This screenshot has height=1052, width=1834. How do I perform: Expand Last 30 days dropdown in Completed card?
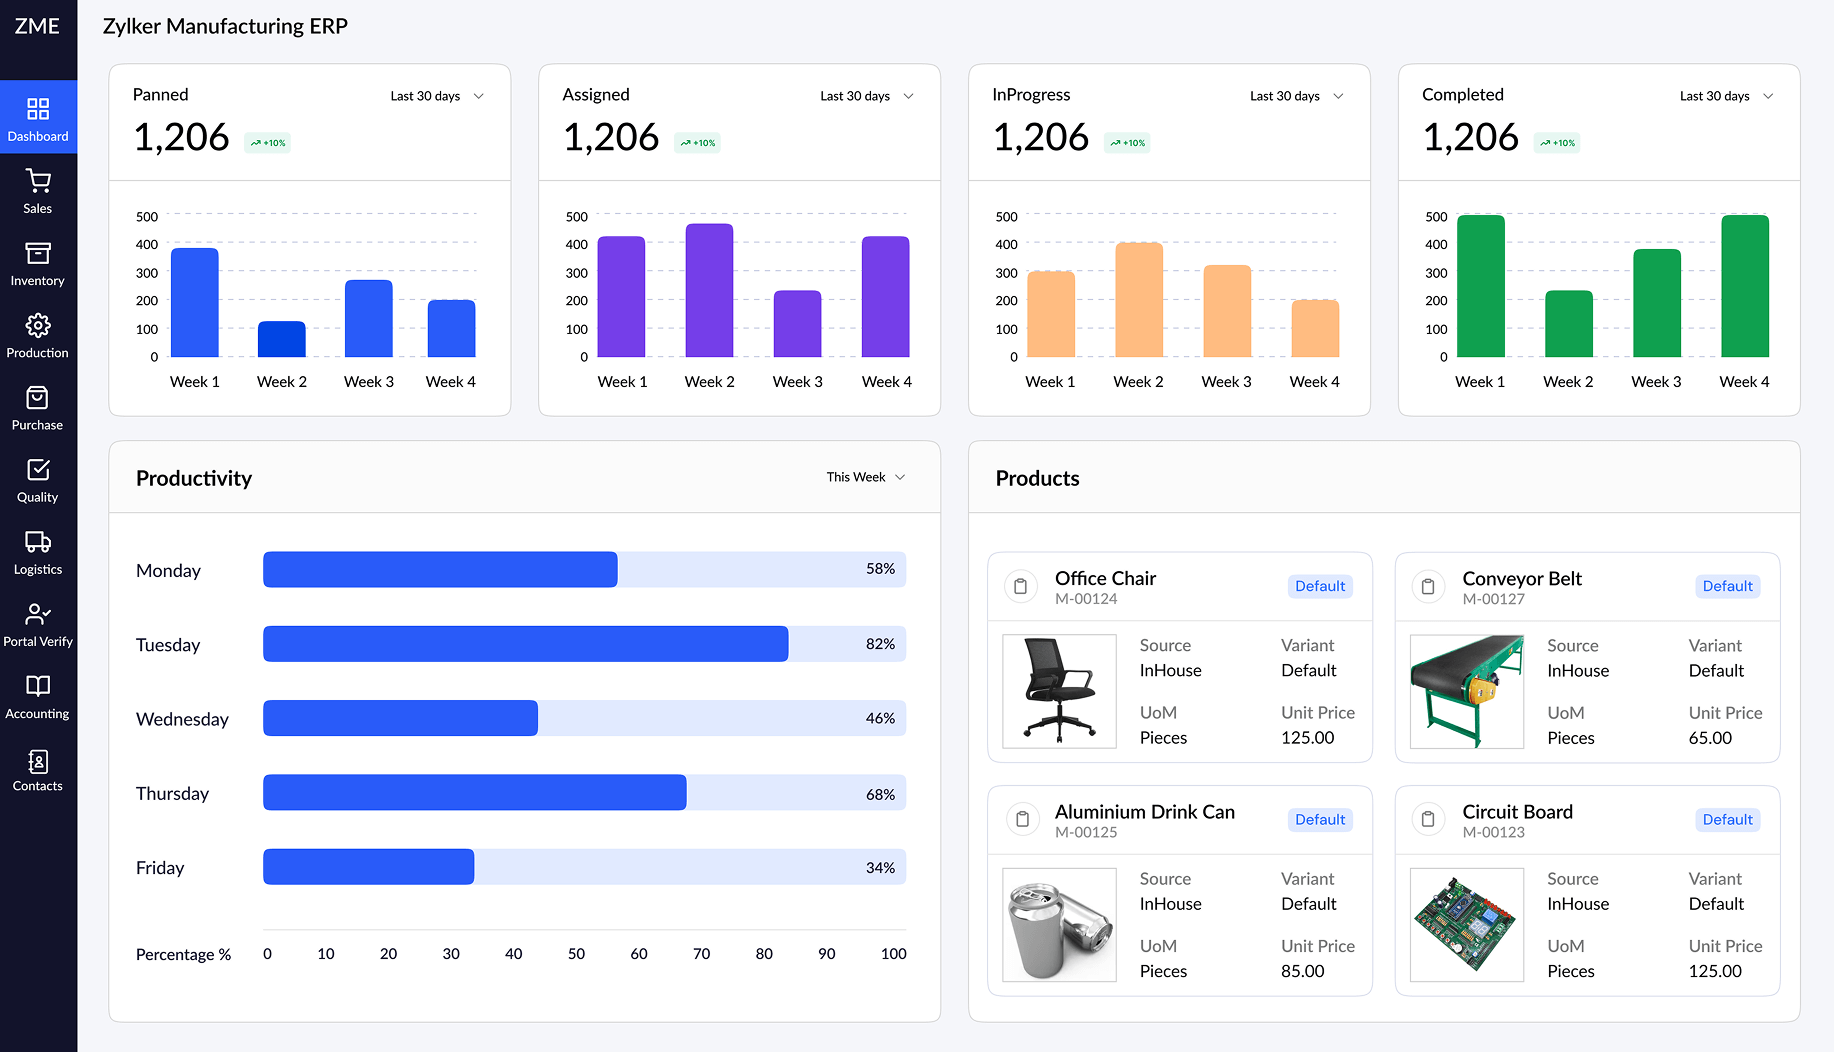coord(1726,96)
